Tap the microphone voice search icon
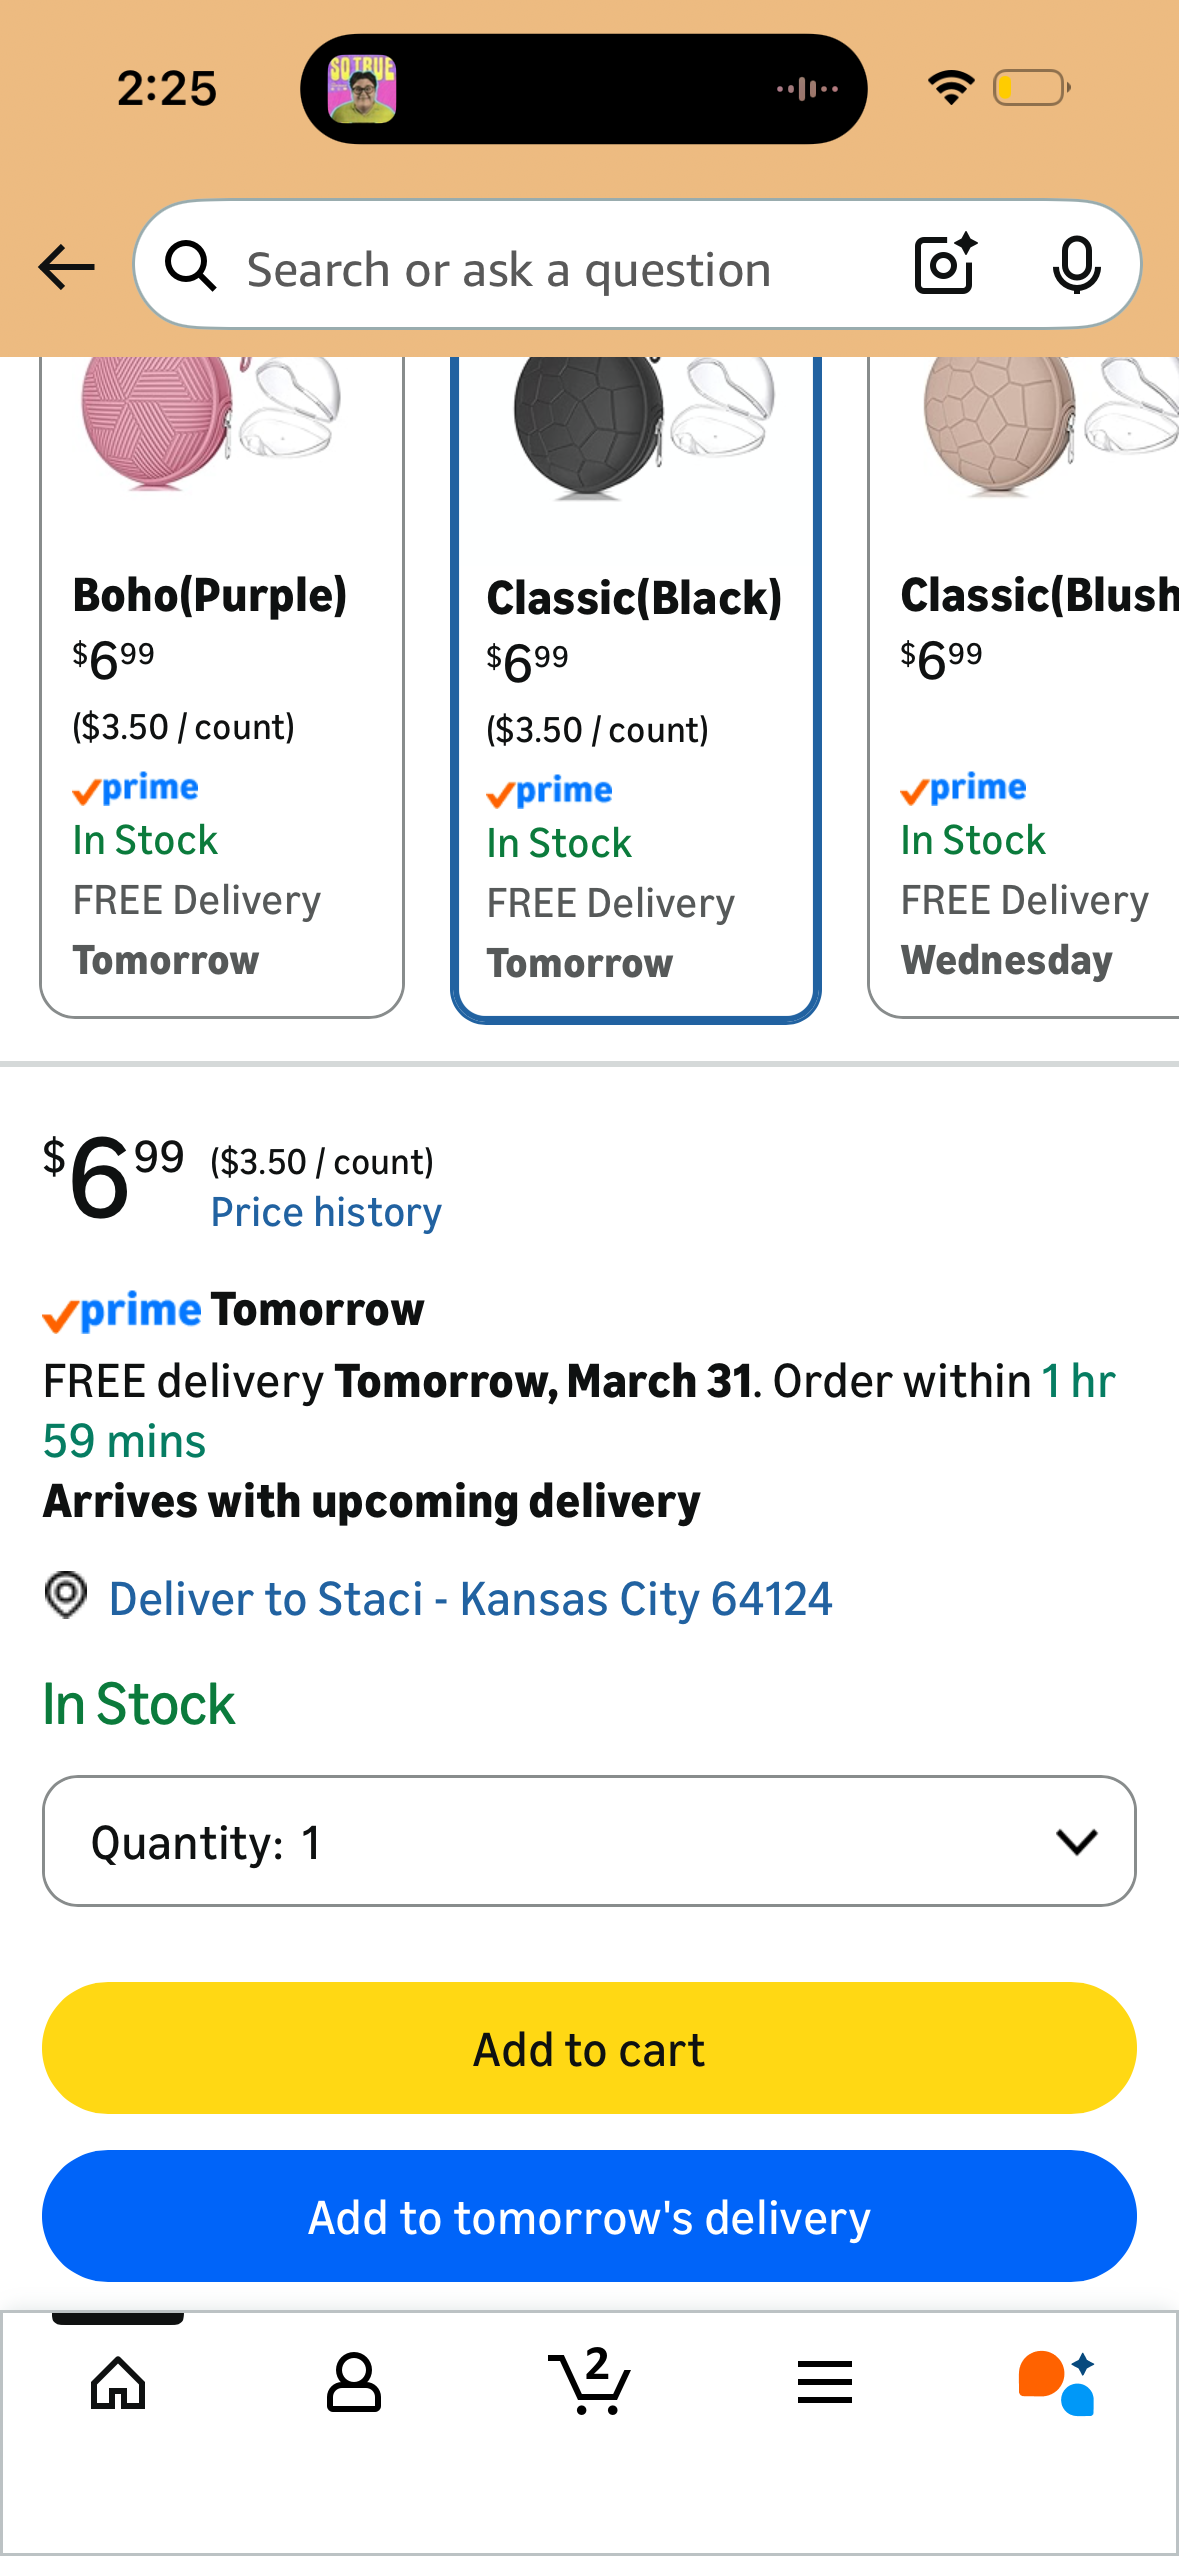The width and height of the screenshot is (1179, 2556). (x=1076, y=266)
